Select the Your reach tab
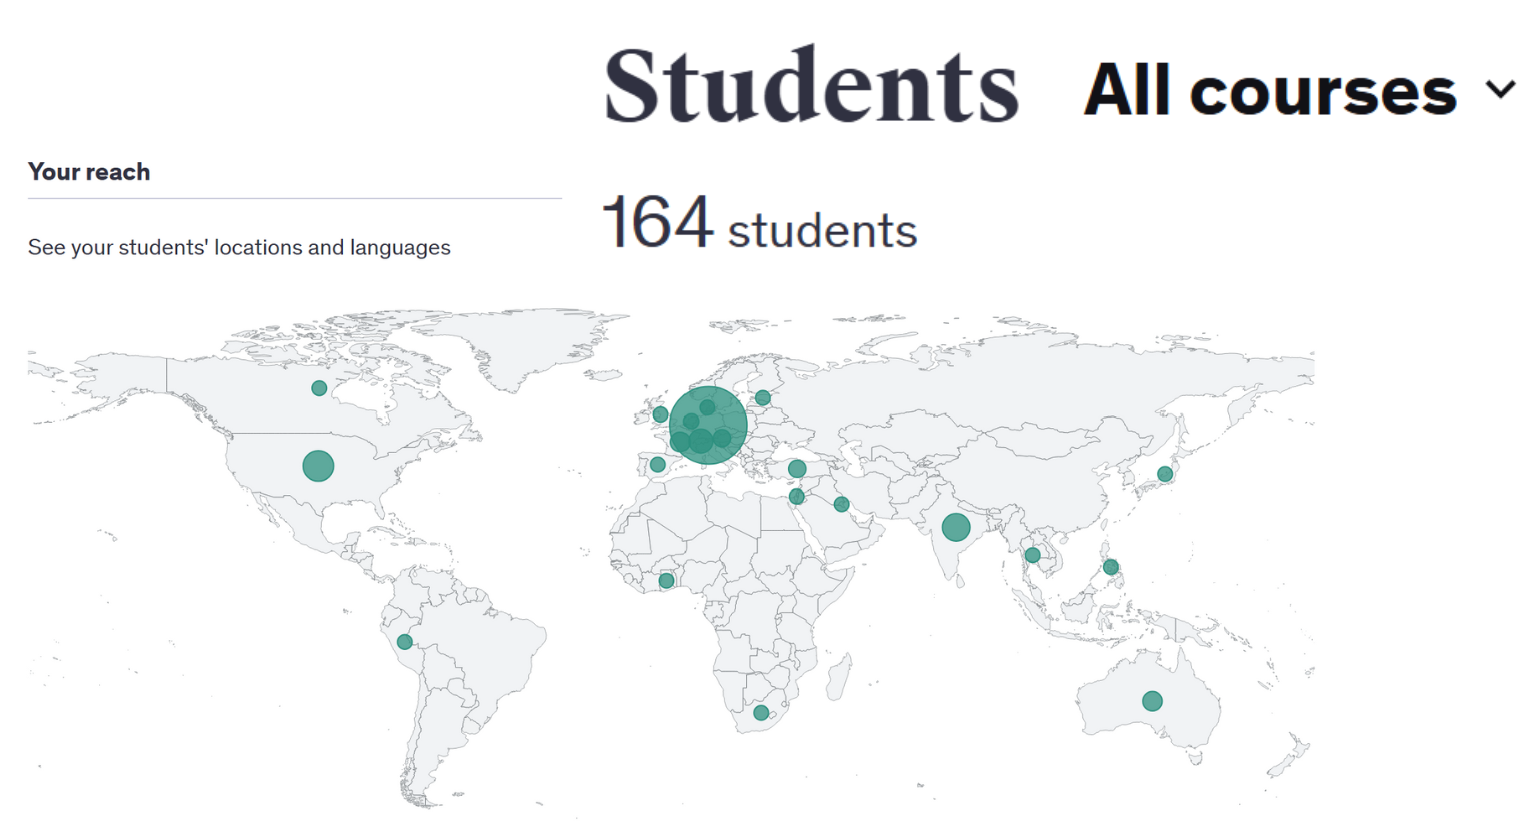Screen dimensions: 1528x832 (x=89, y=172)
